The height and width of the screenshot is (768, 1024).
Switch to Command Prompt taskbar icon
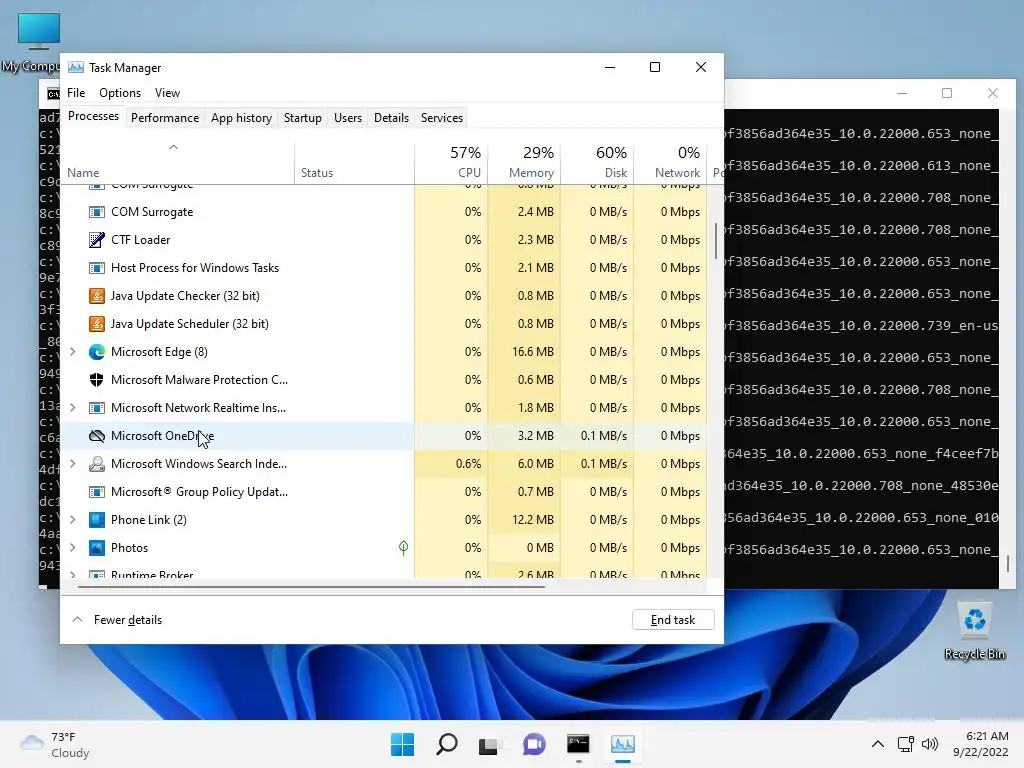579,744
